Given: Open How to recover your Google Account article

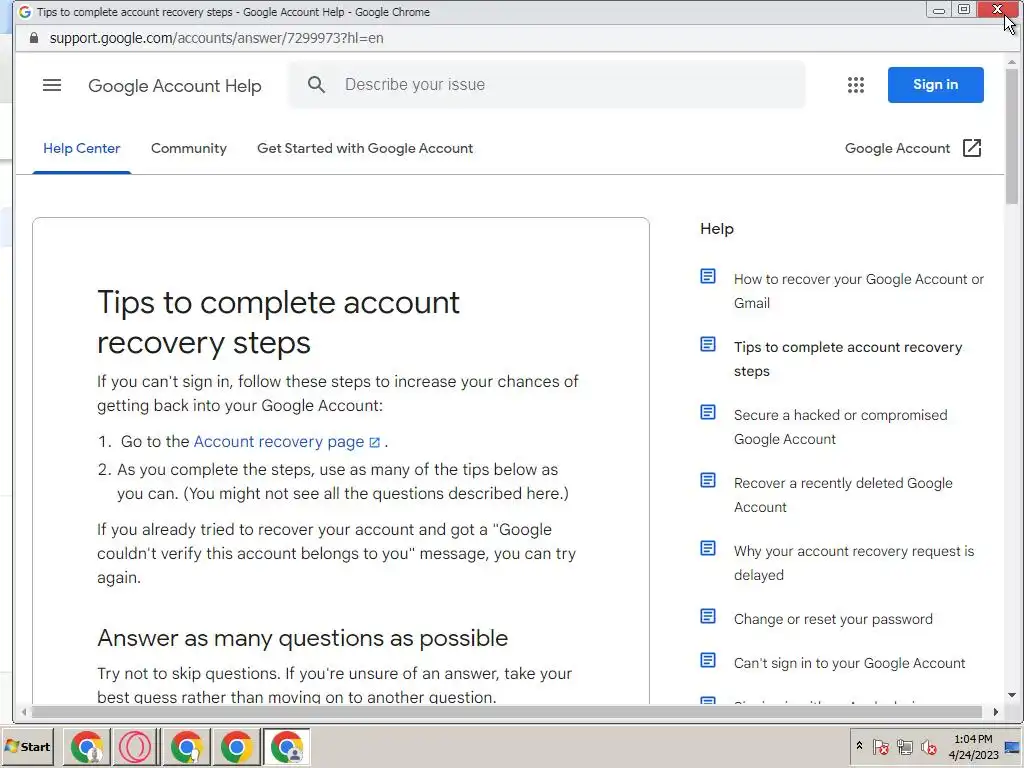Looking at the screenshot, I should click(859, 291).
